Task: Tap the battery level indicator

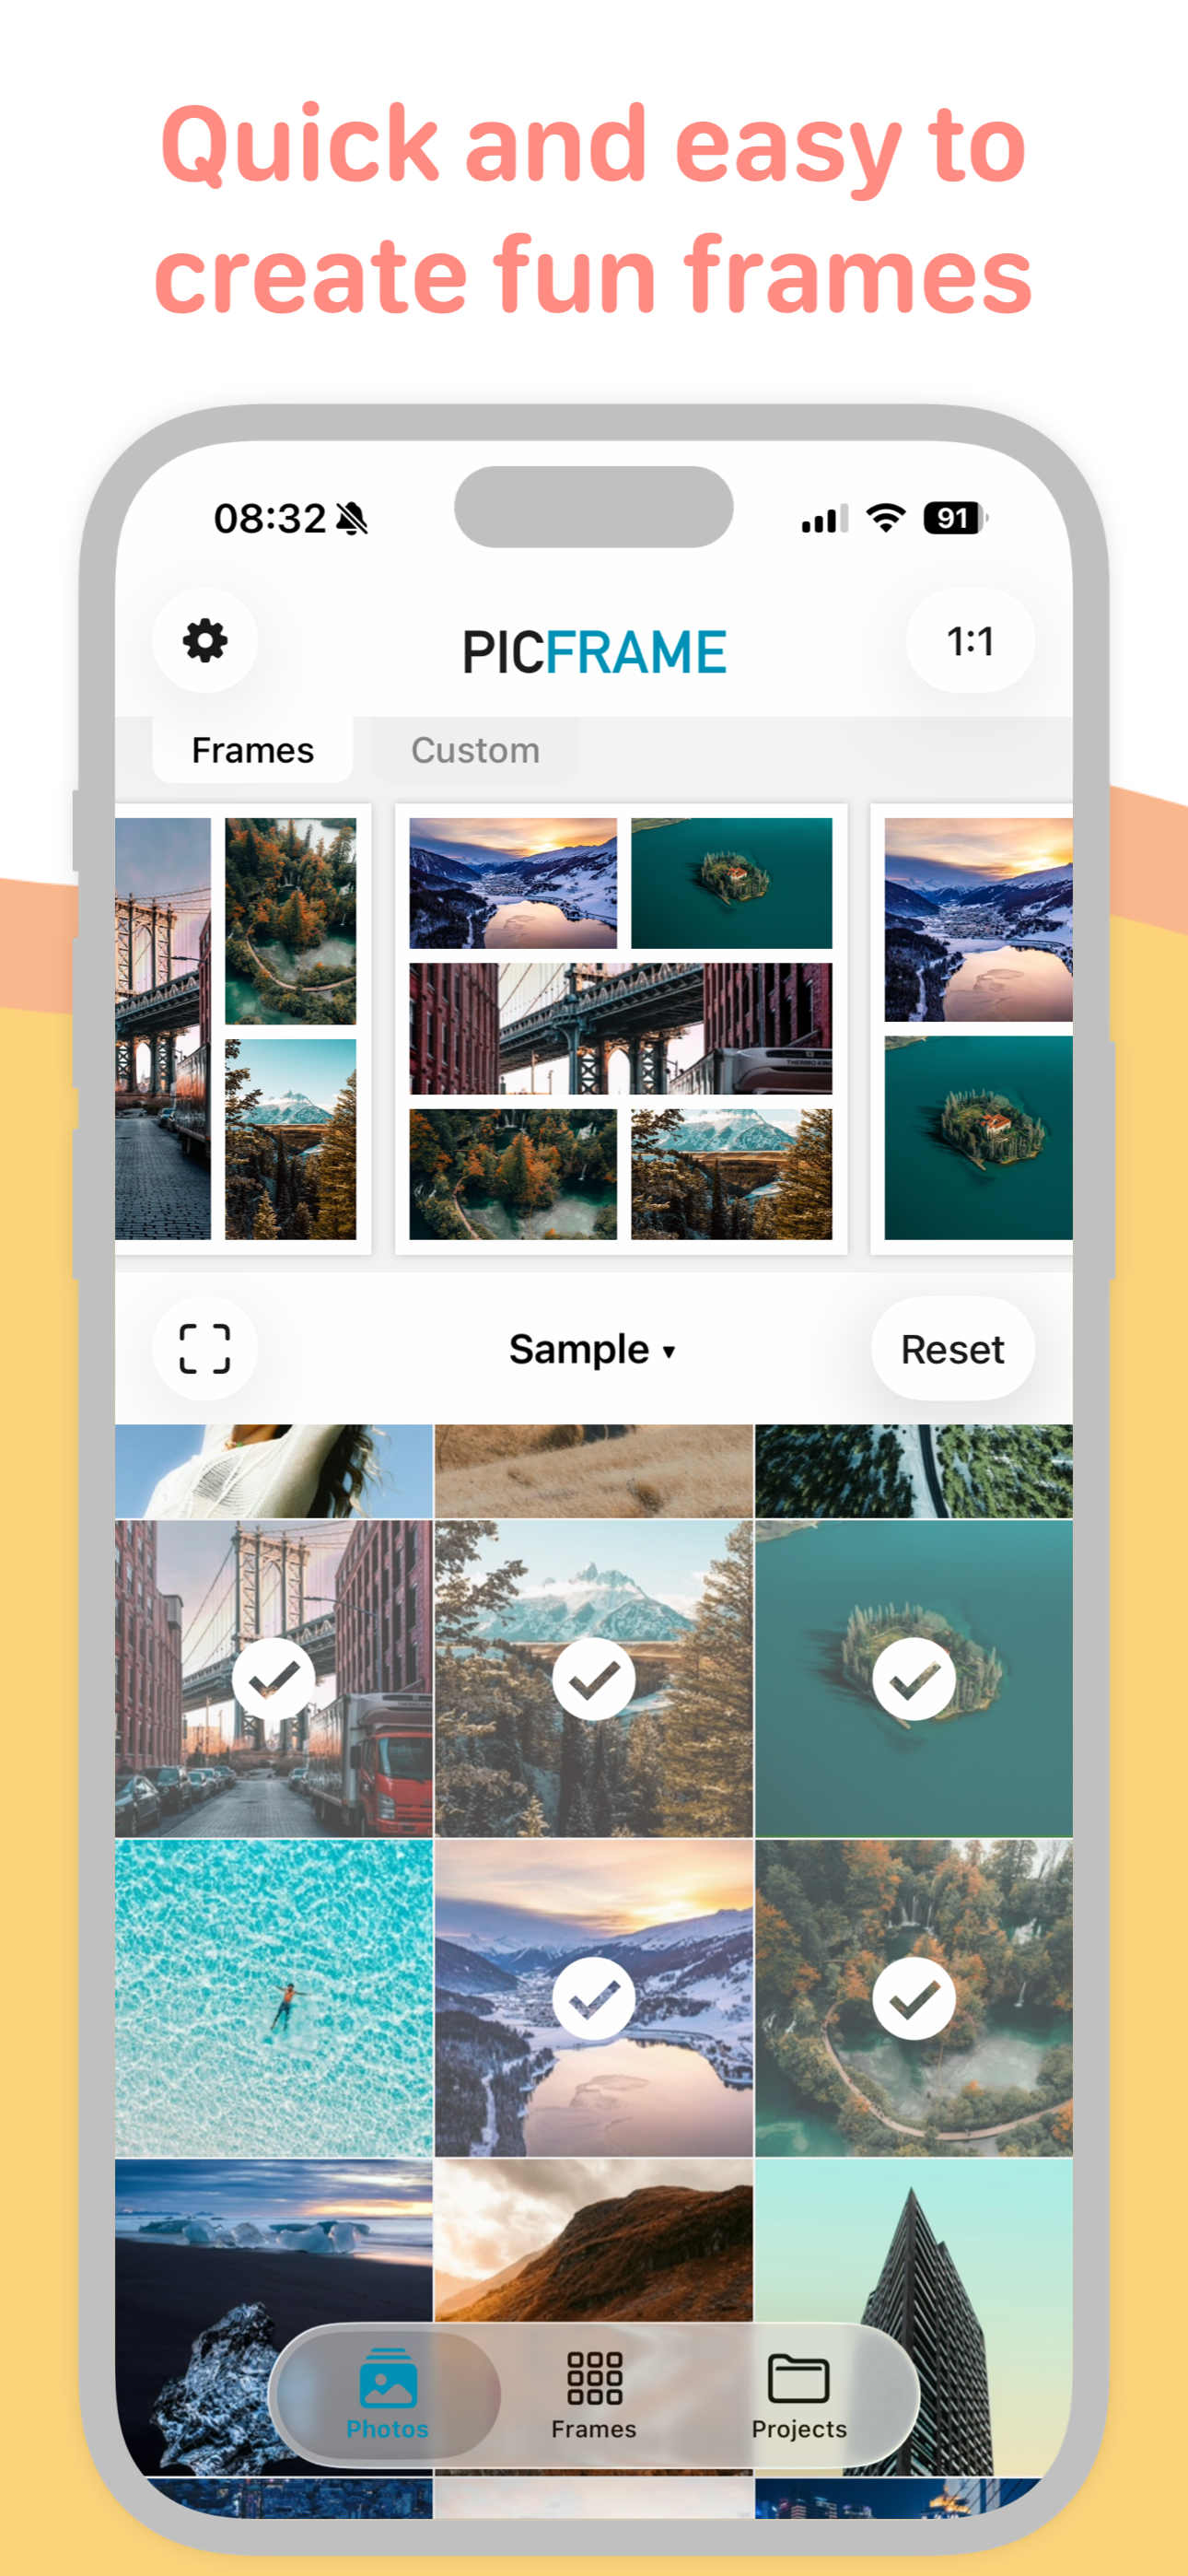Action: pyautogui.click(x=955, y=518)
